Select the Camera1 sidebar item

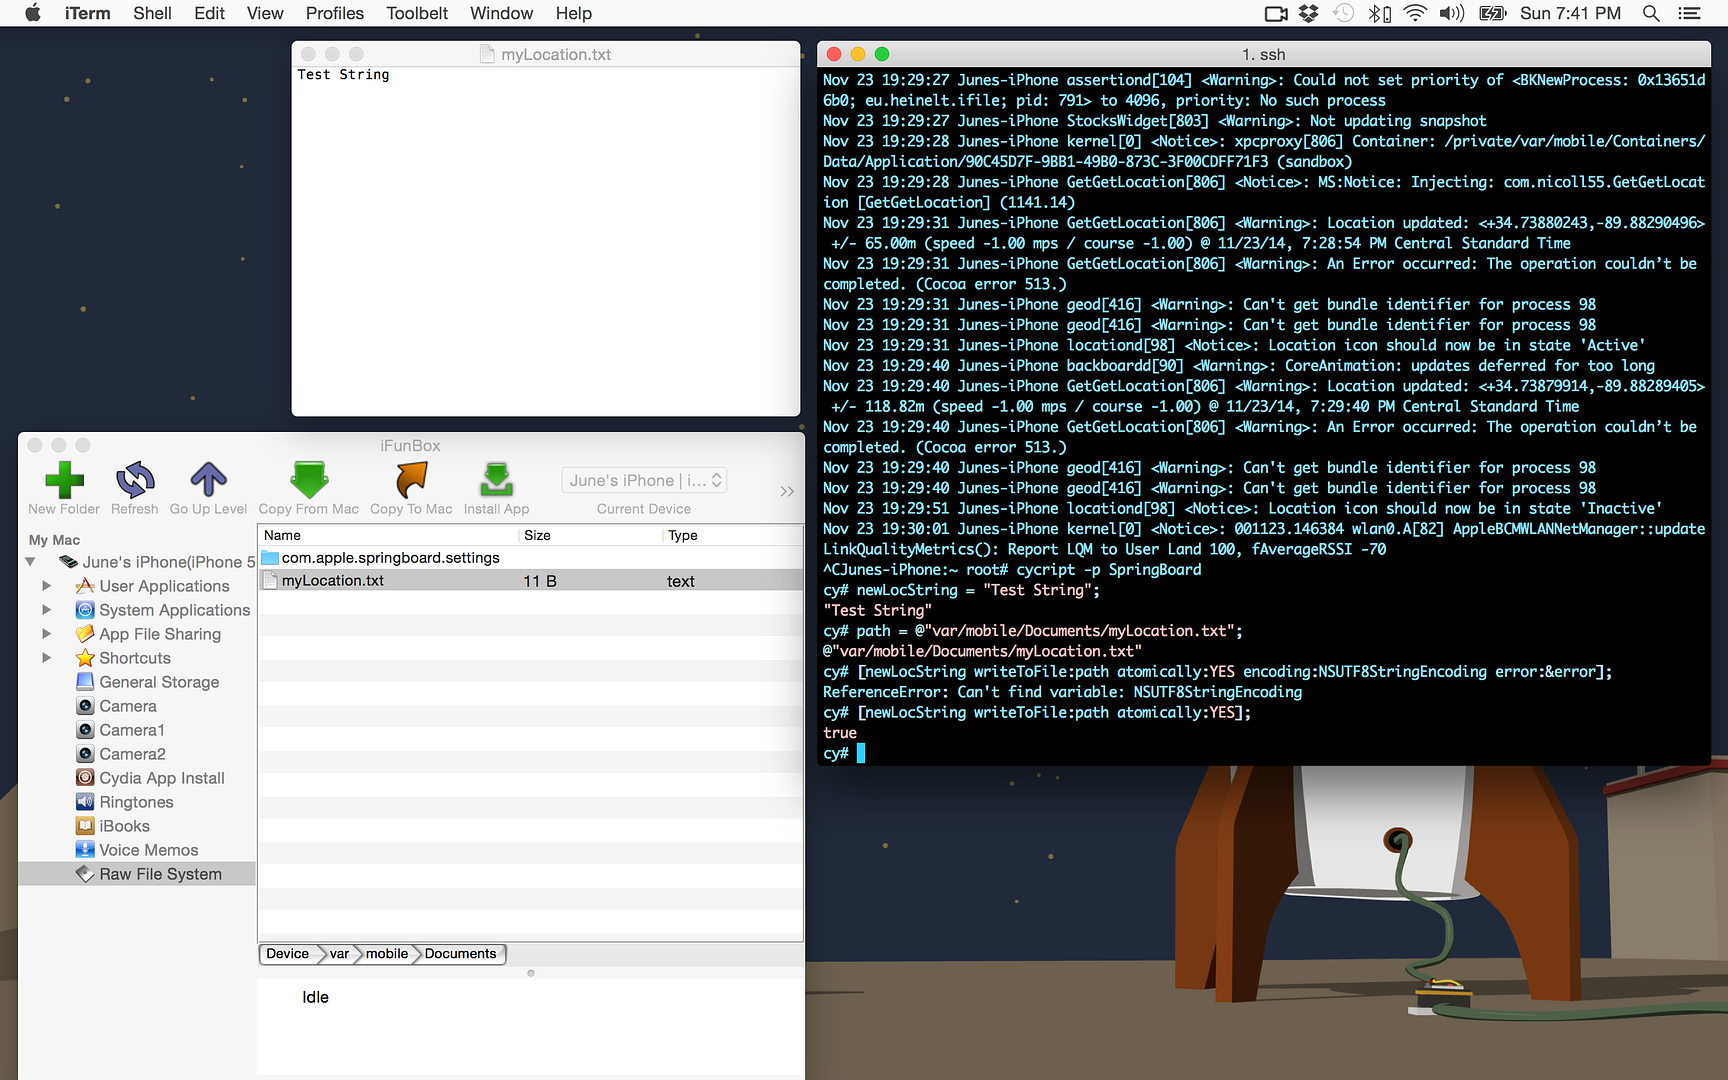pyautogui.click(x=132, y=730)
